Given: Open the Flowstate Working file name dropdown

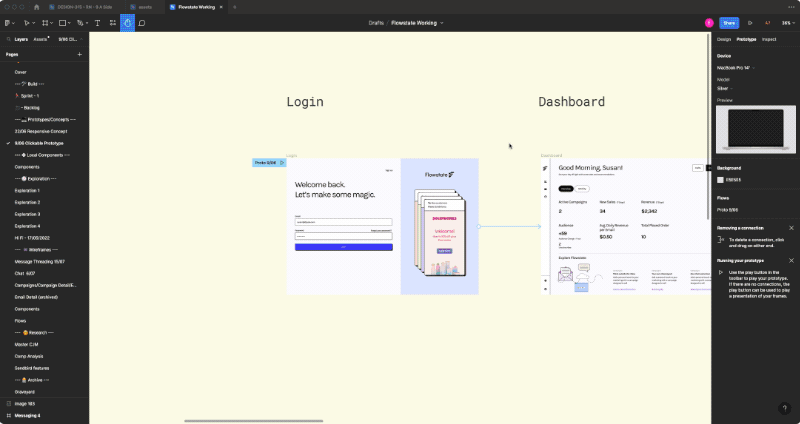Looking at the screenshot, I should click(442, 23).
